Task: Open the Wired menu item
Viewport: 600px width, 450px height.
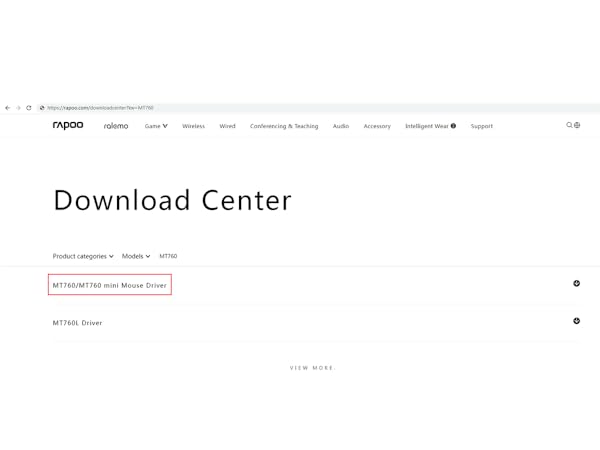Action: point(227,126)
